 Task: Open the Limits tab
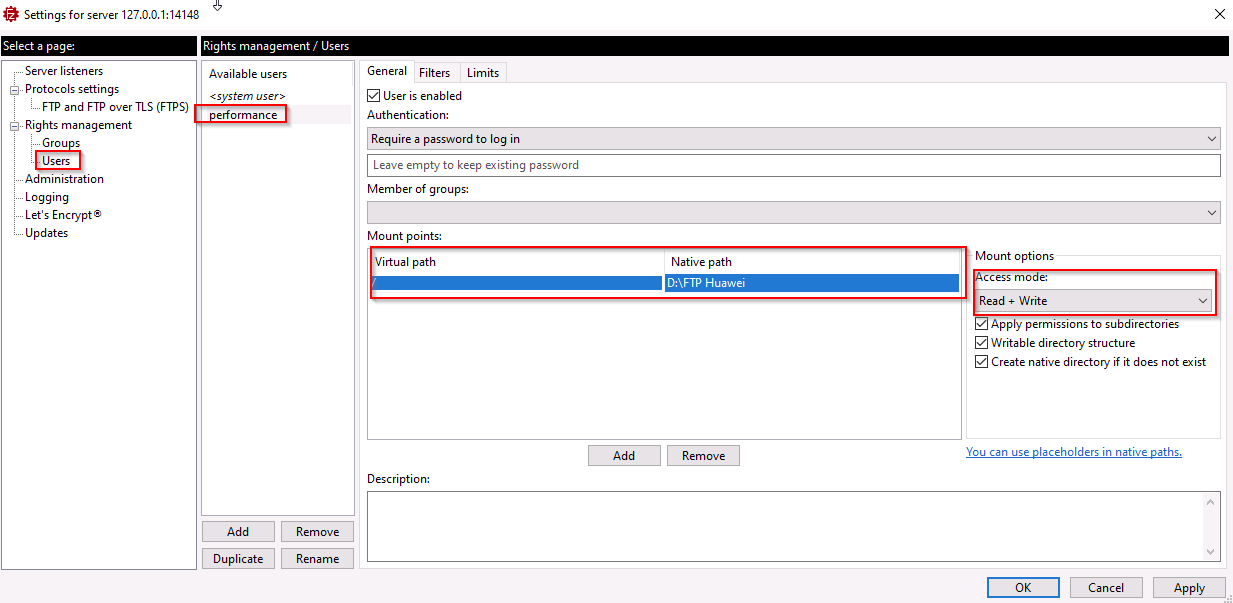tap(482, 72)
